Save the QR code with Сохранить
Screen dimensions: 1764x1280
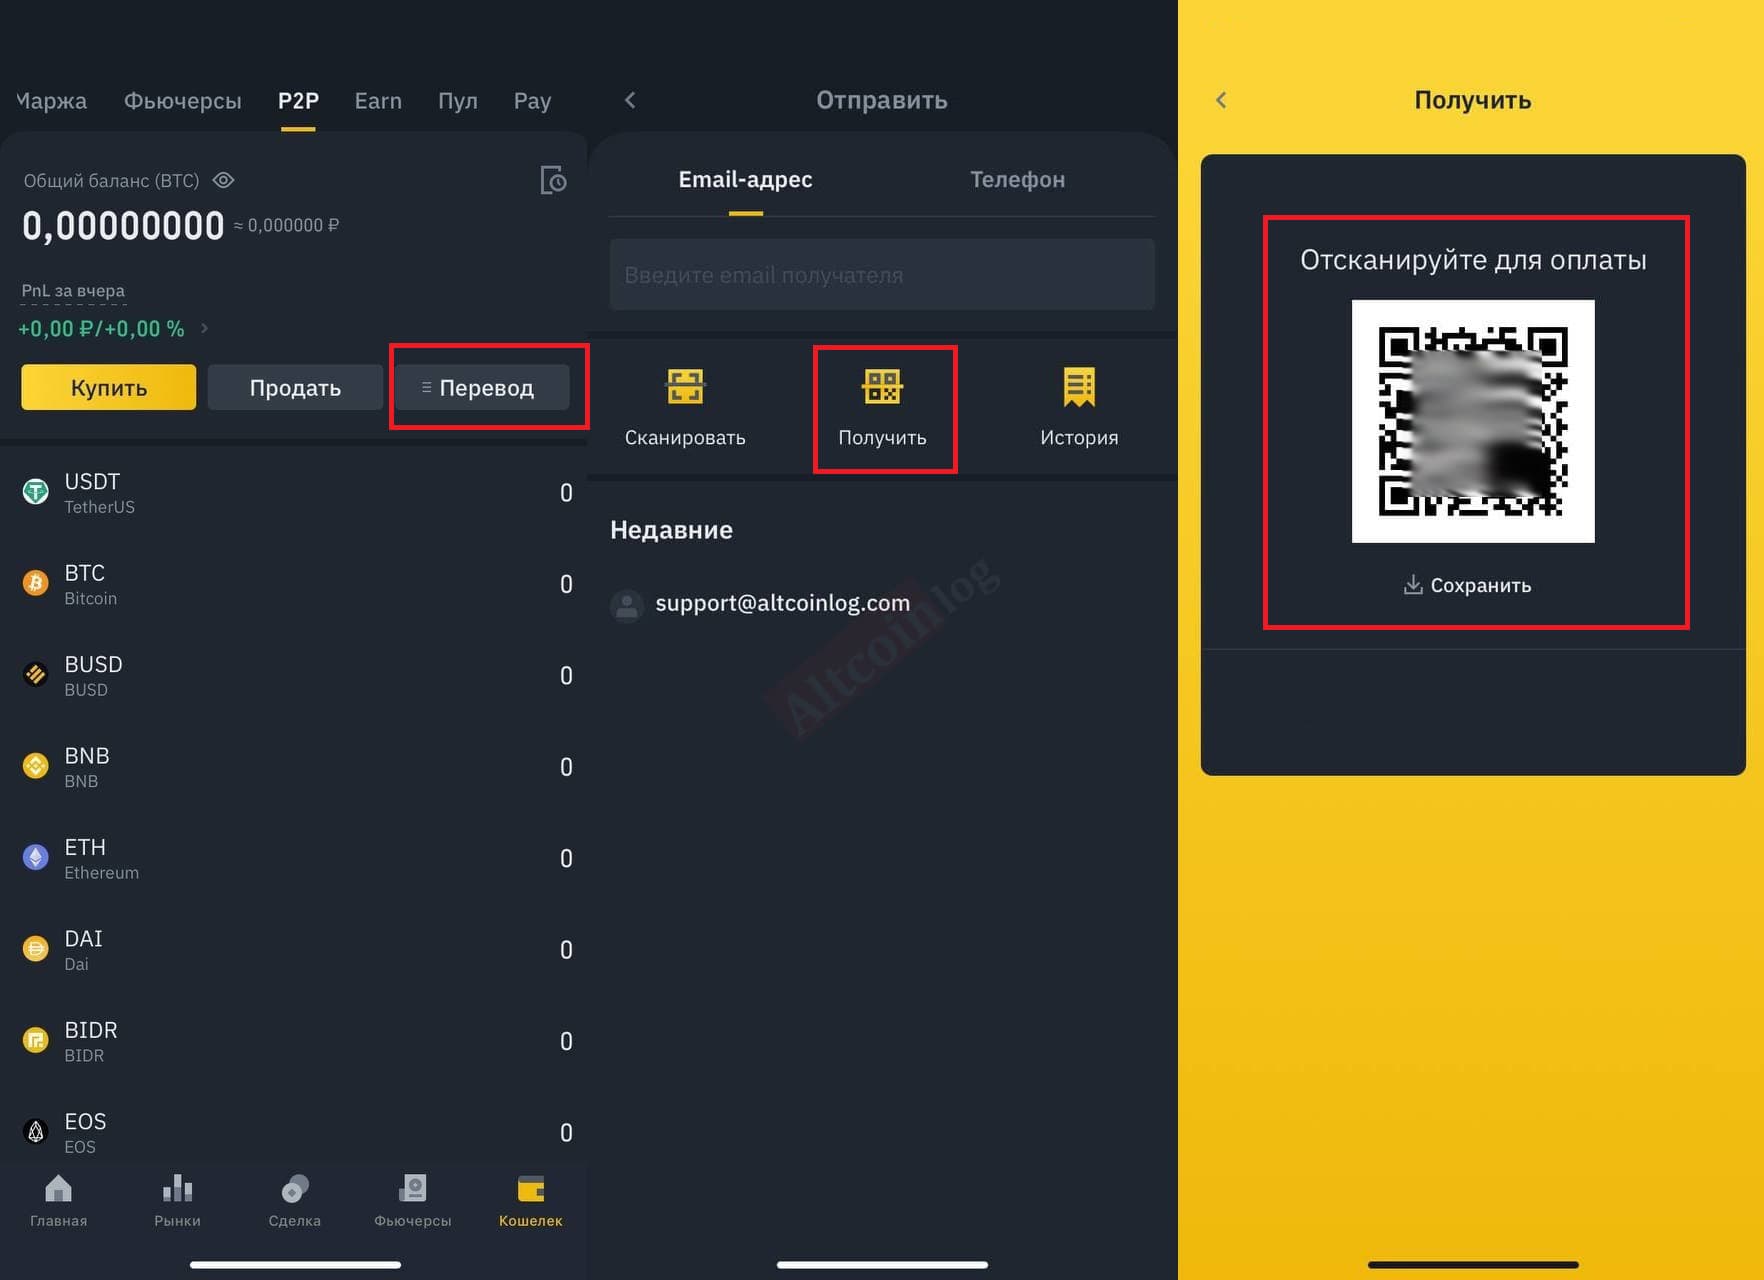(1467, 585)
